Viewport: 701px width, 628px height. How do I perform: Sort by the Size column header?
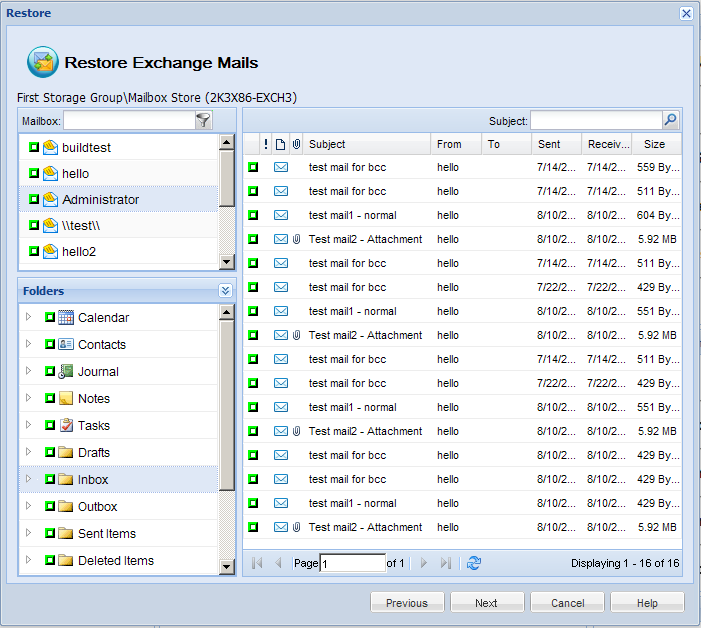(x=657, y=144)
